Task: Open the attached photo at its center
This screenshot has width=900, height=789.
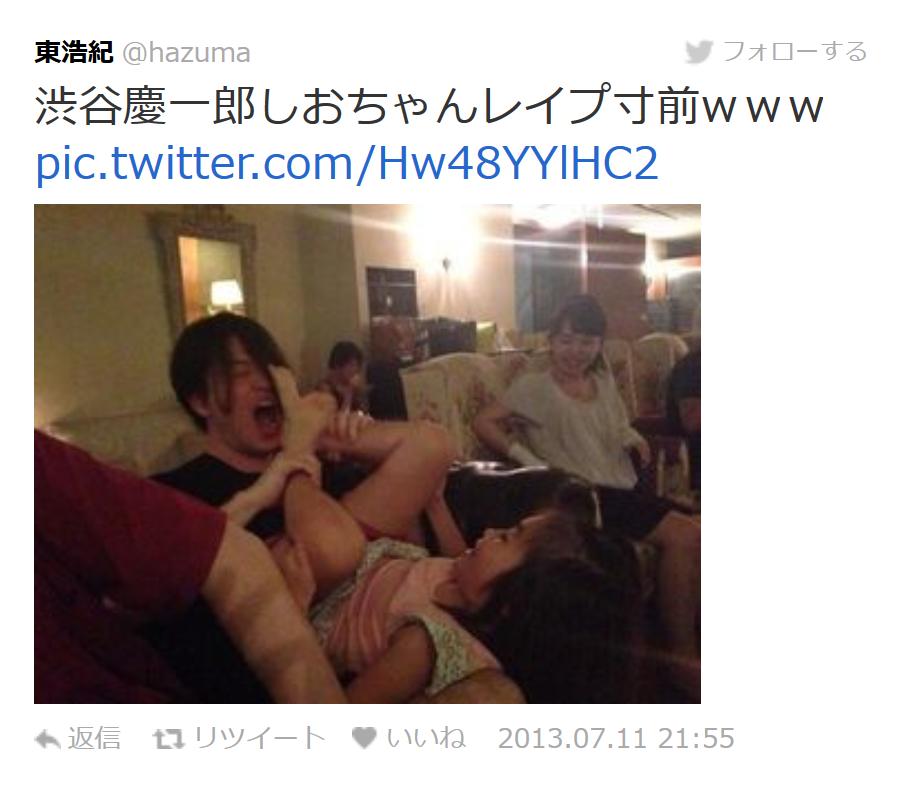Action: 367,454
